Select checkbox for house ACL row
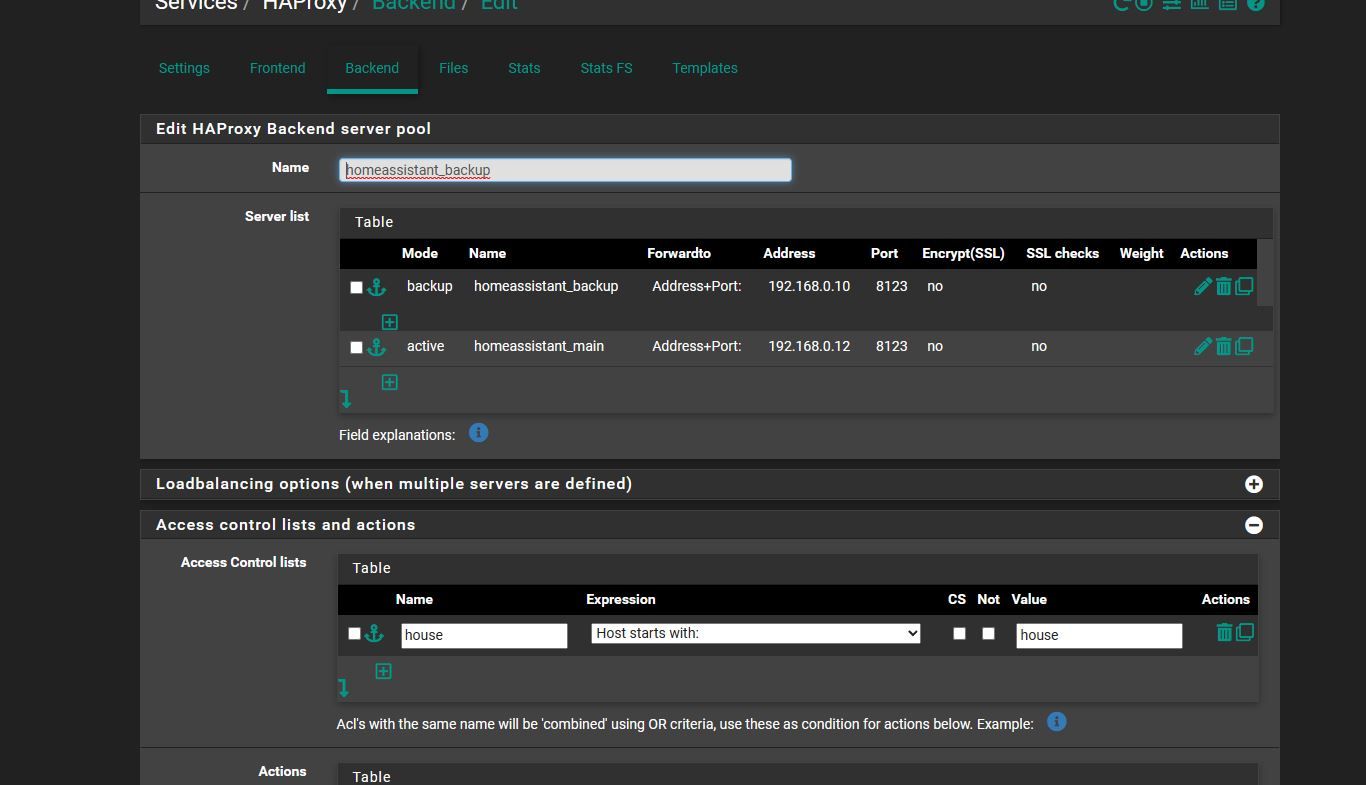Viewport: 1366px width, 785px height. coord(354,633)
